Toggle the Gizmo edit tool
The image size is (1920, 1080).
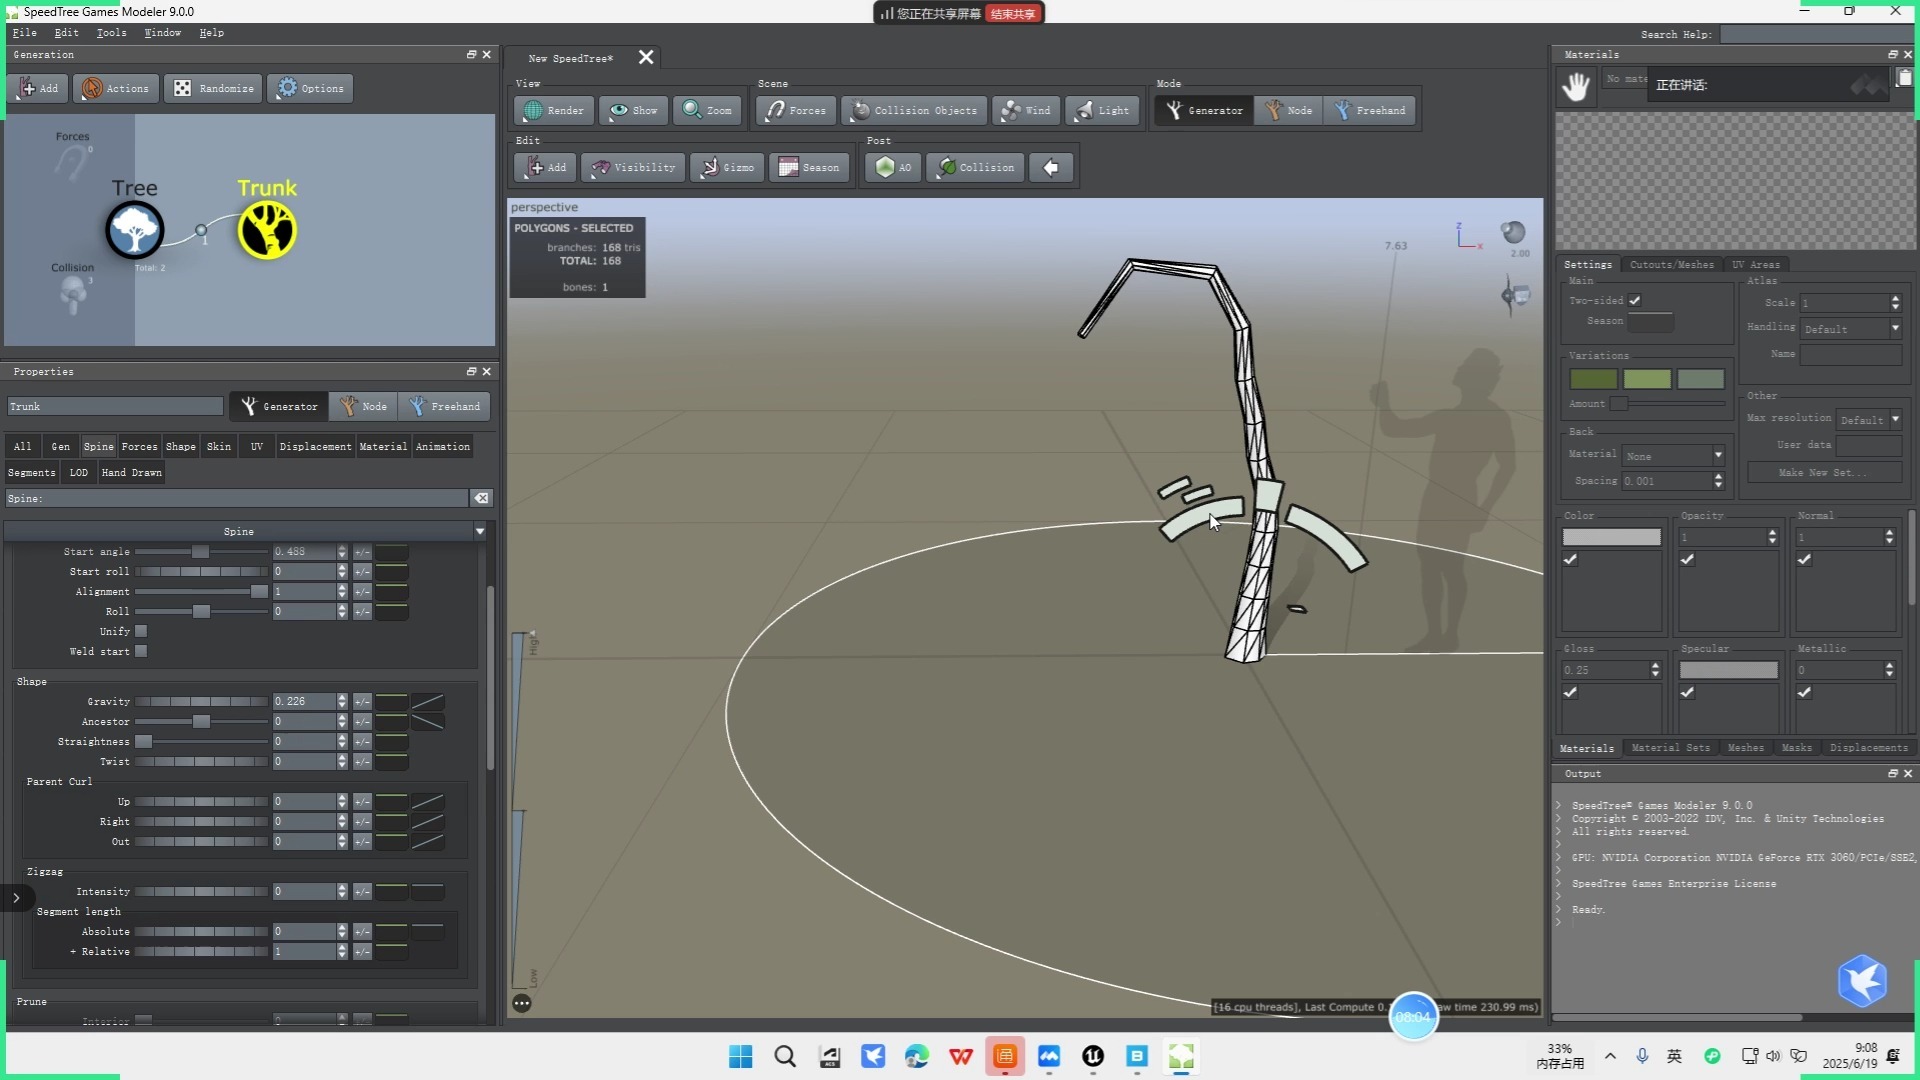[x=727, y=168]
